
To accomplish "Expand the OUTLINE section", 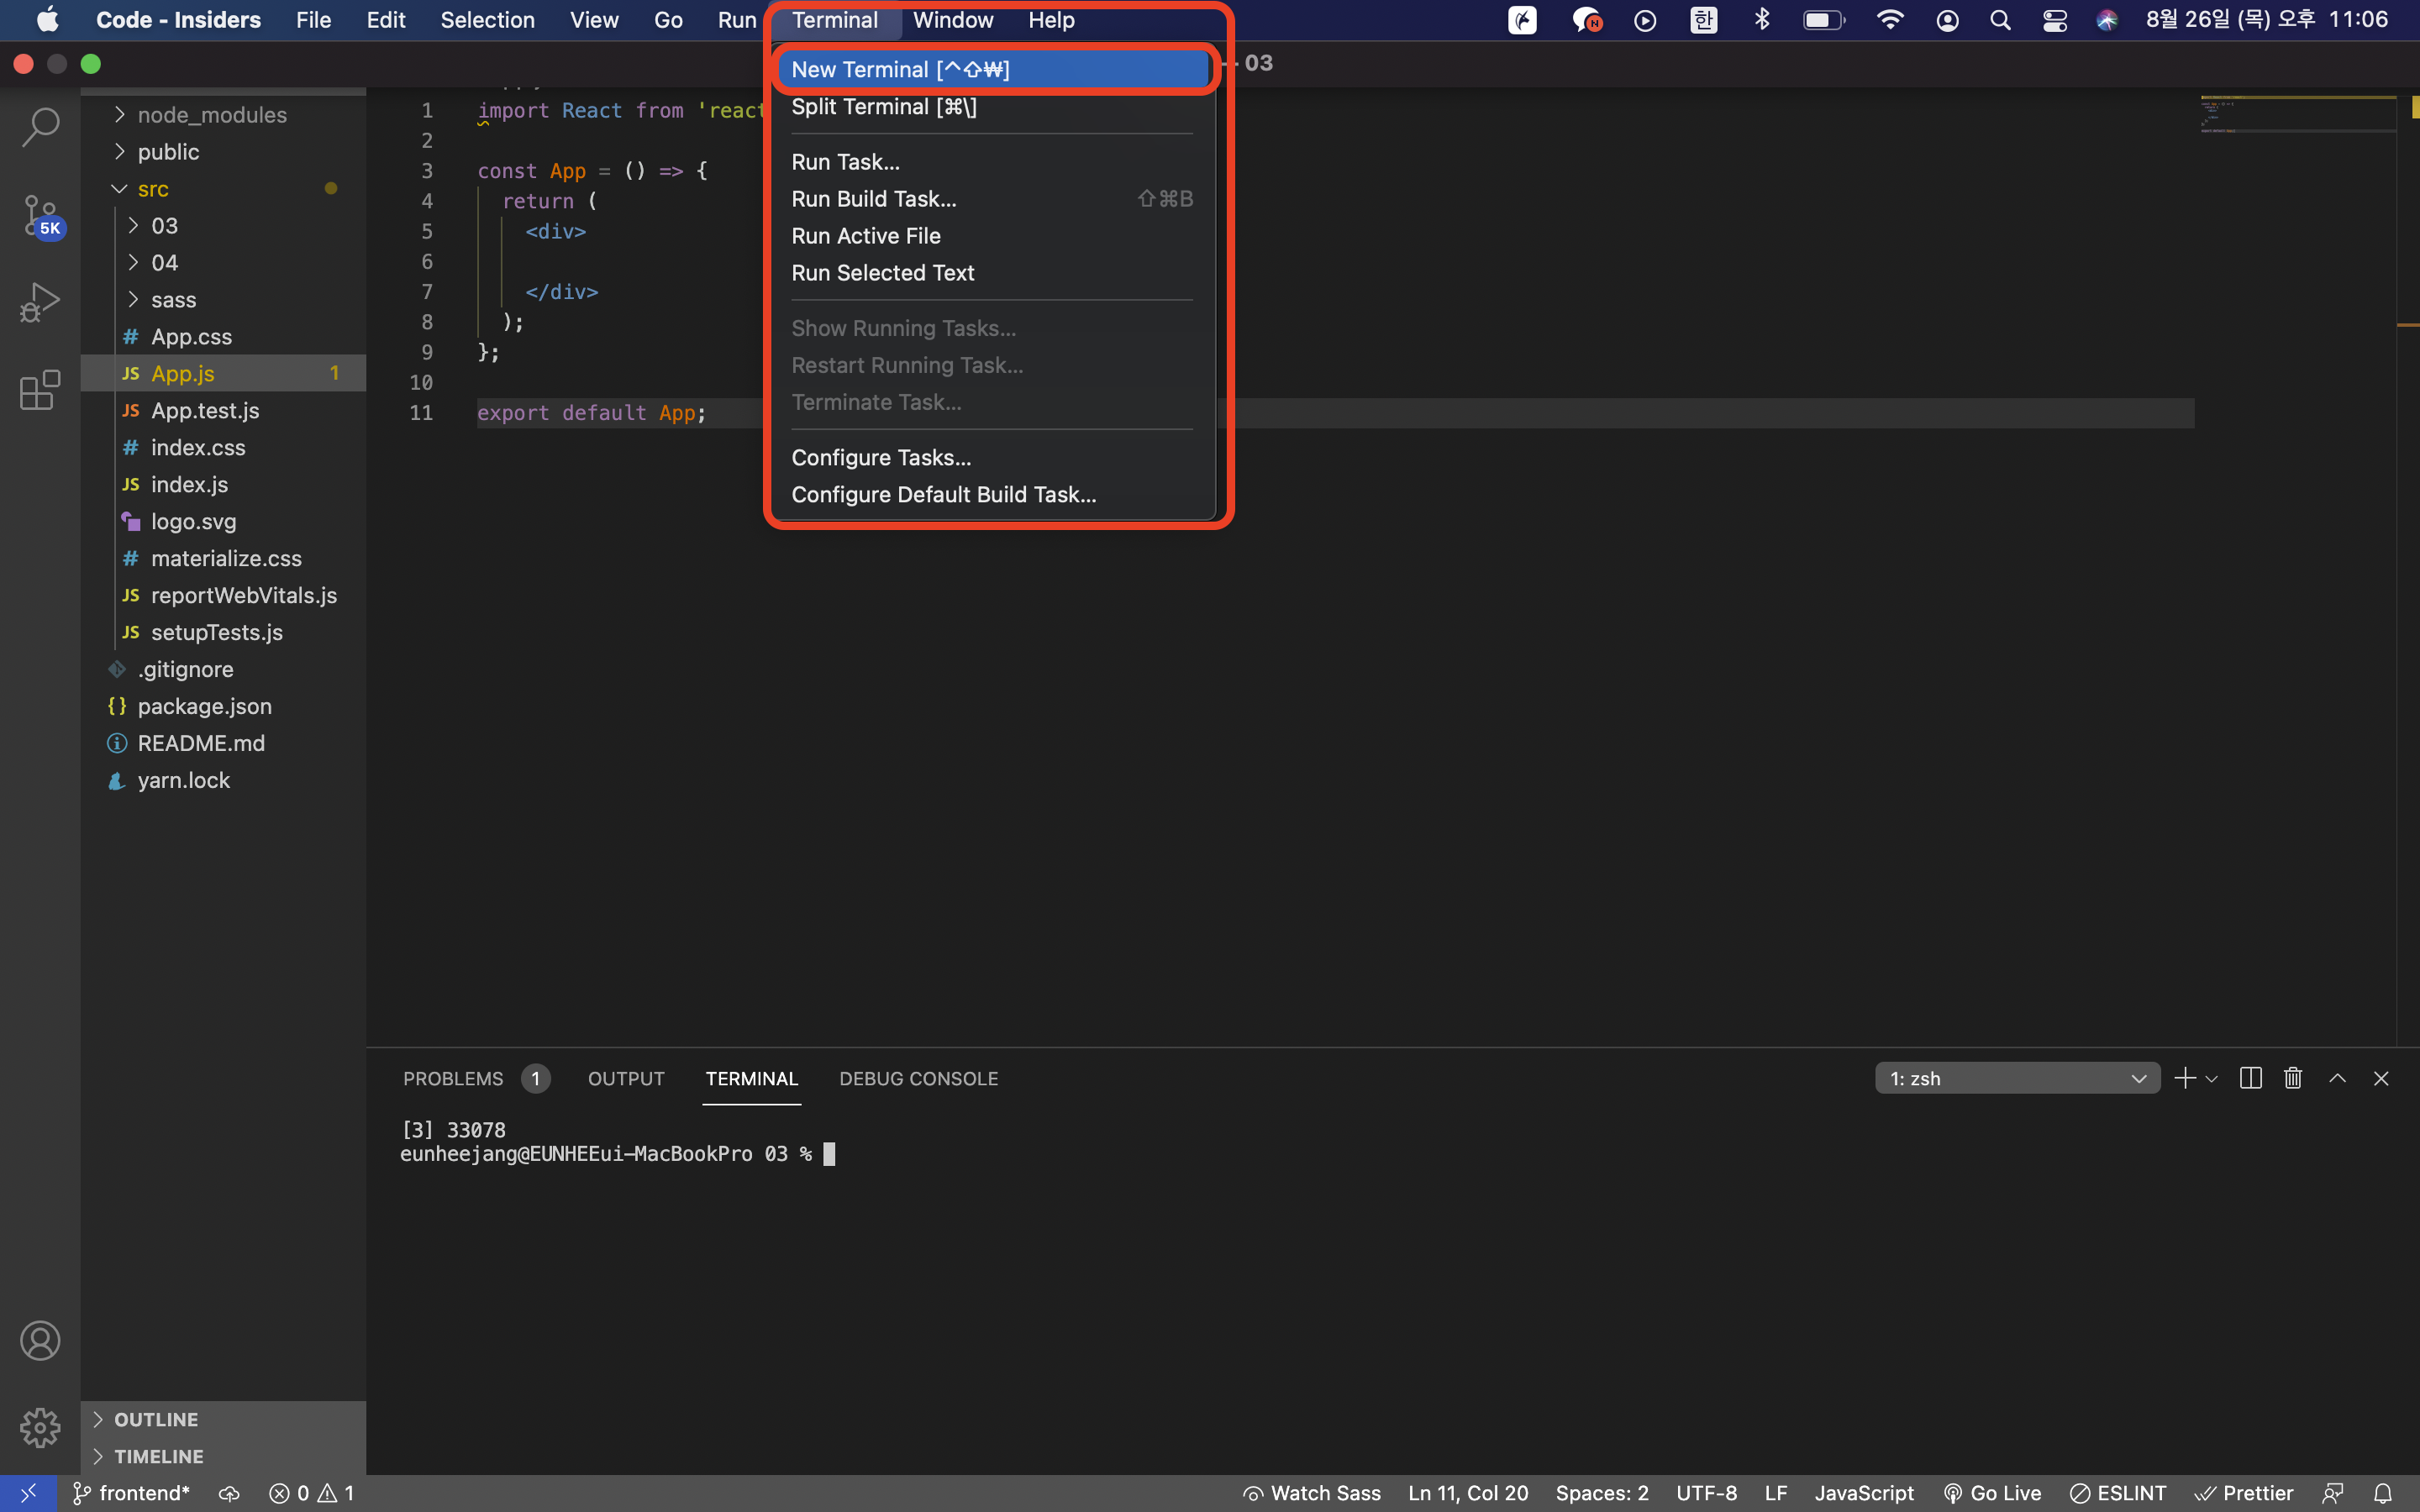I will [156, 1419].
